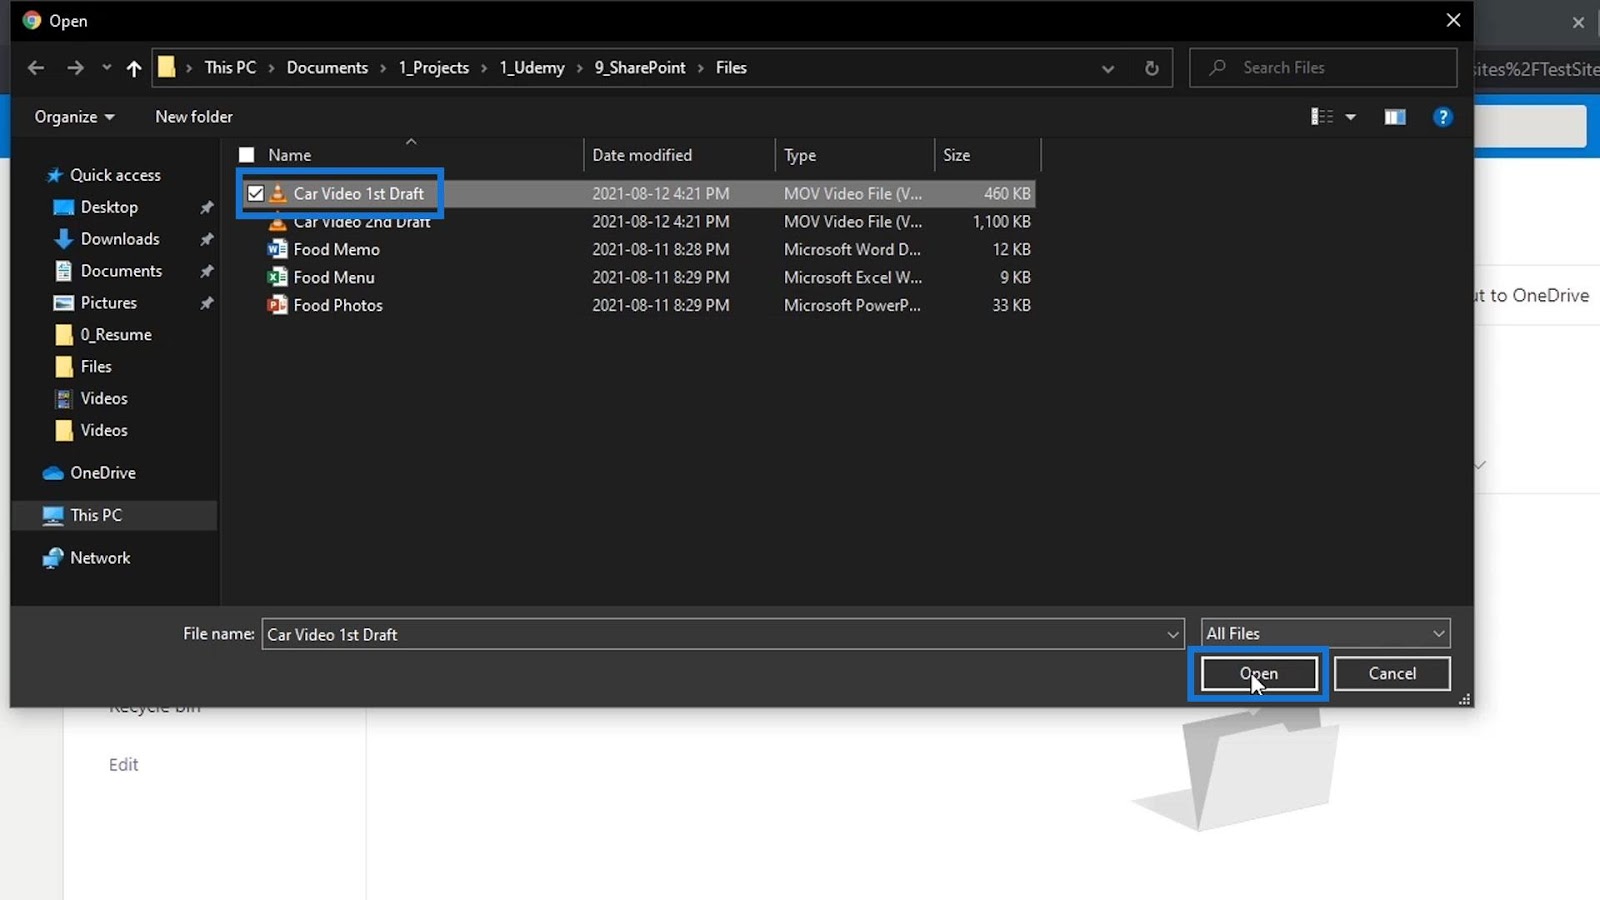Click Microsoft Word D... type cell
Image resolution: width=1600 pixels, height=900 pixels.
click(x=852, y=249)
